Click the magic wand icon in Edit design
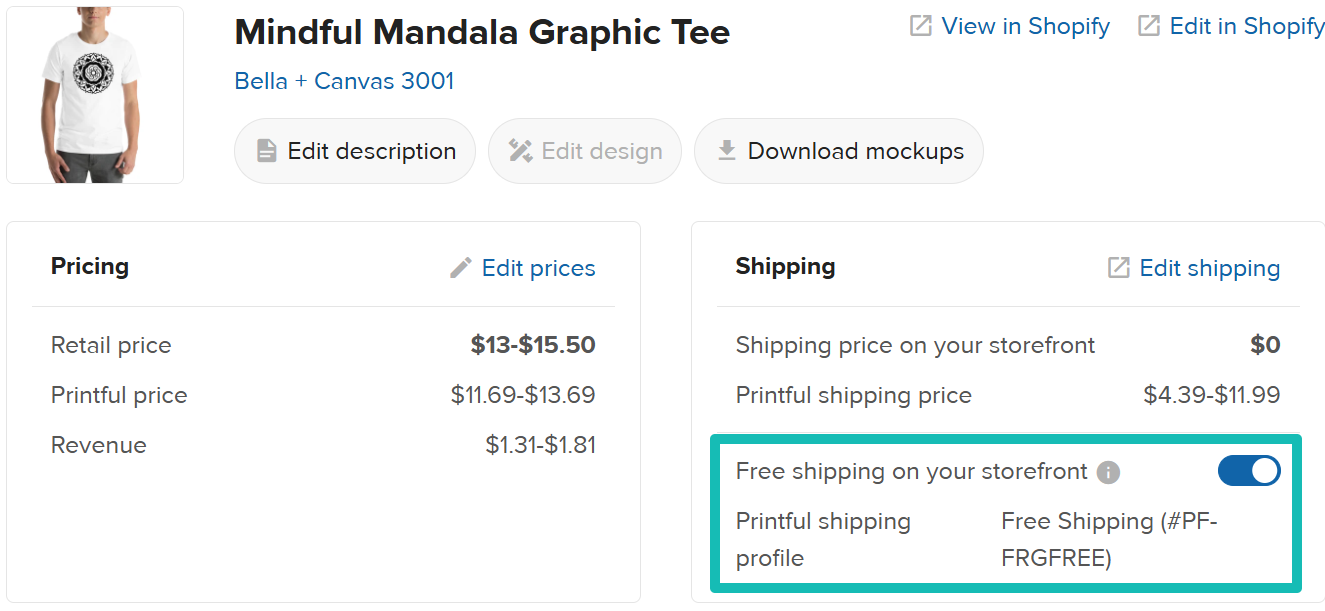The height and width of the screenshot is (611, 1325). (520, 151)
